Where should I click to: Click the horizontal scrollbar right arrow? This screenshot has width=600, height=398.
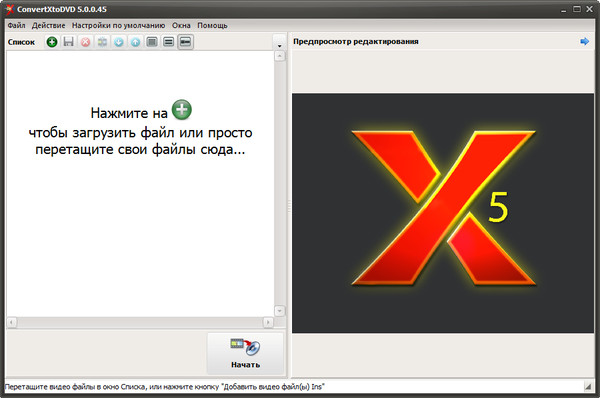(x=268, y=323)
